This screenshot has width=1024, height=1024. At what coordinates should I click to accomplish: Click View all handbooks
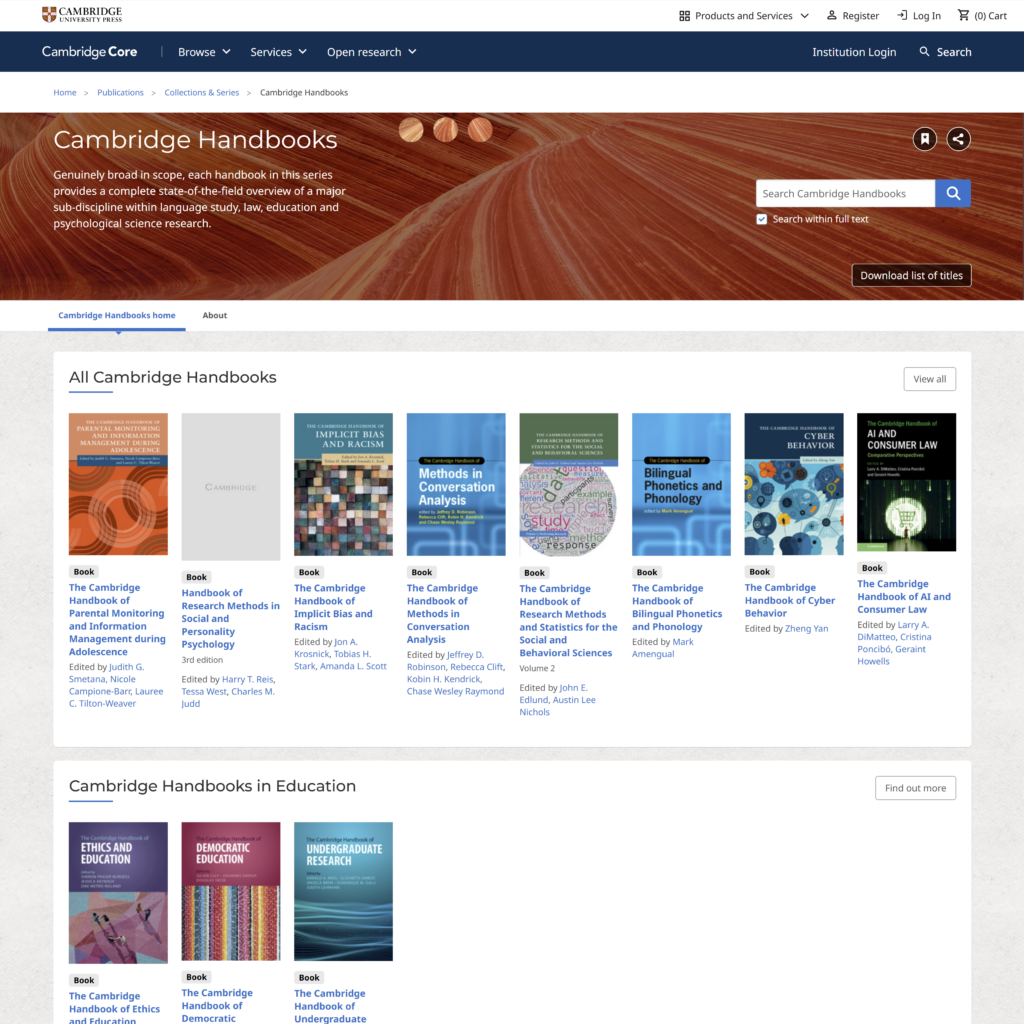929,379
